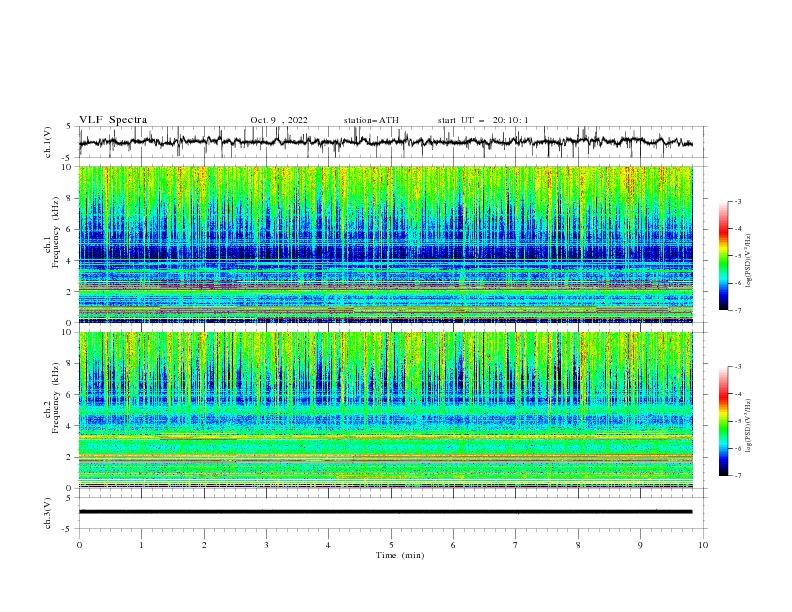Click time axis tick label "5"

[x=391, y=545]
